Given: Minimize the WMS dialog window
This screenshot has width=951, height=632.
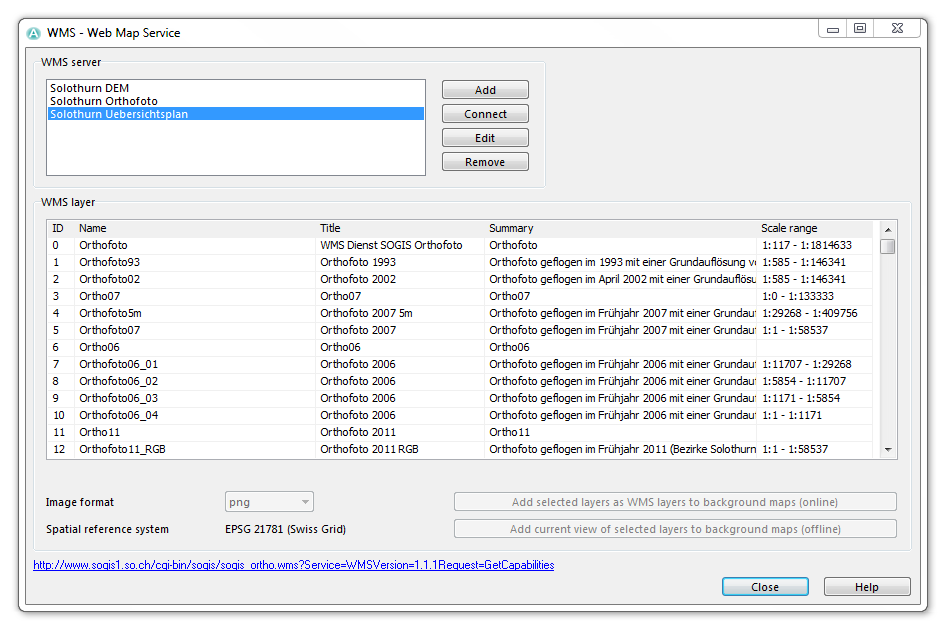Looking at the screenshot, I should pyautogui.click(x=833, y=29).
